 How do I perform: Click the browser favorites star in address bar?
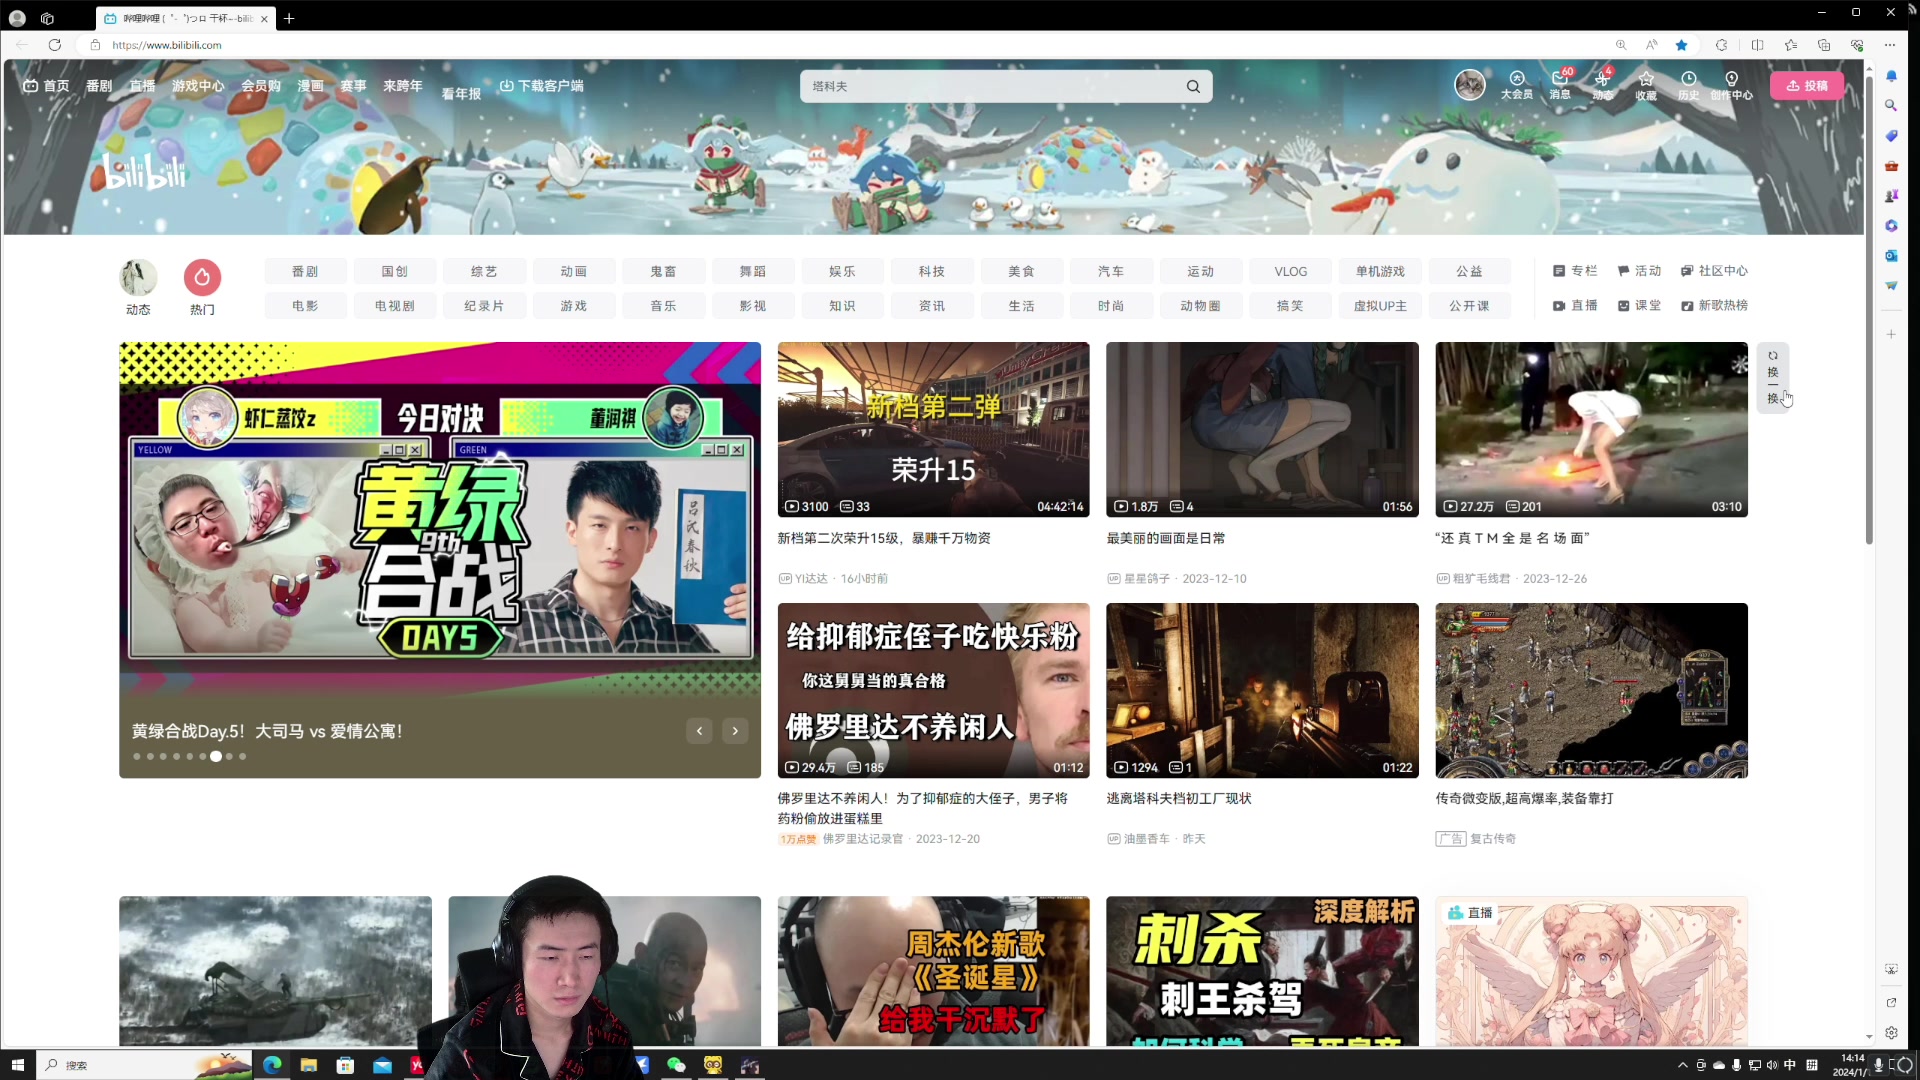1681,45
